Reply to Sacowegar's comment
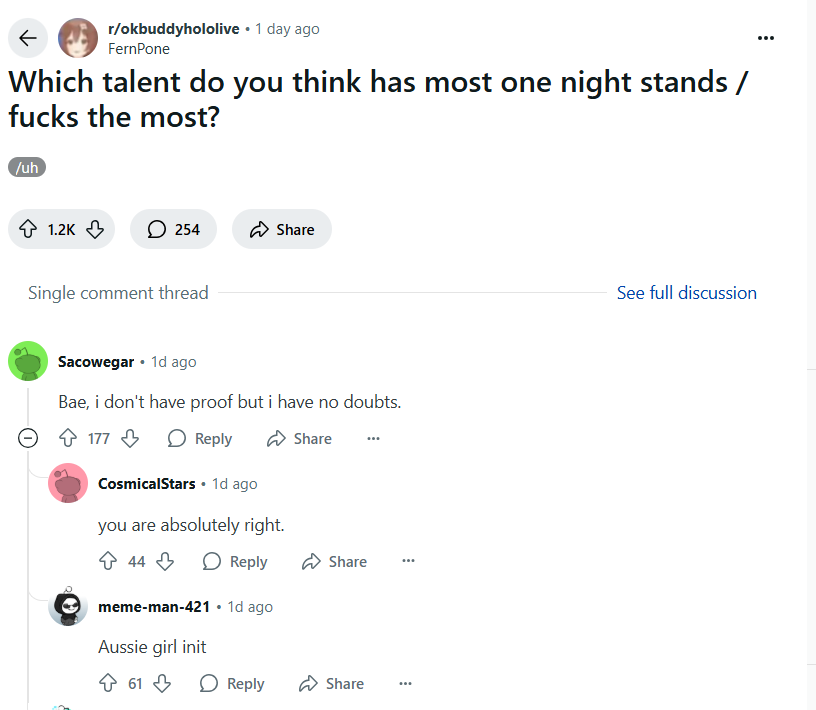 [200, 438]
